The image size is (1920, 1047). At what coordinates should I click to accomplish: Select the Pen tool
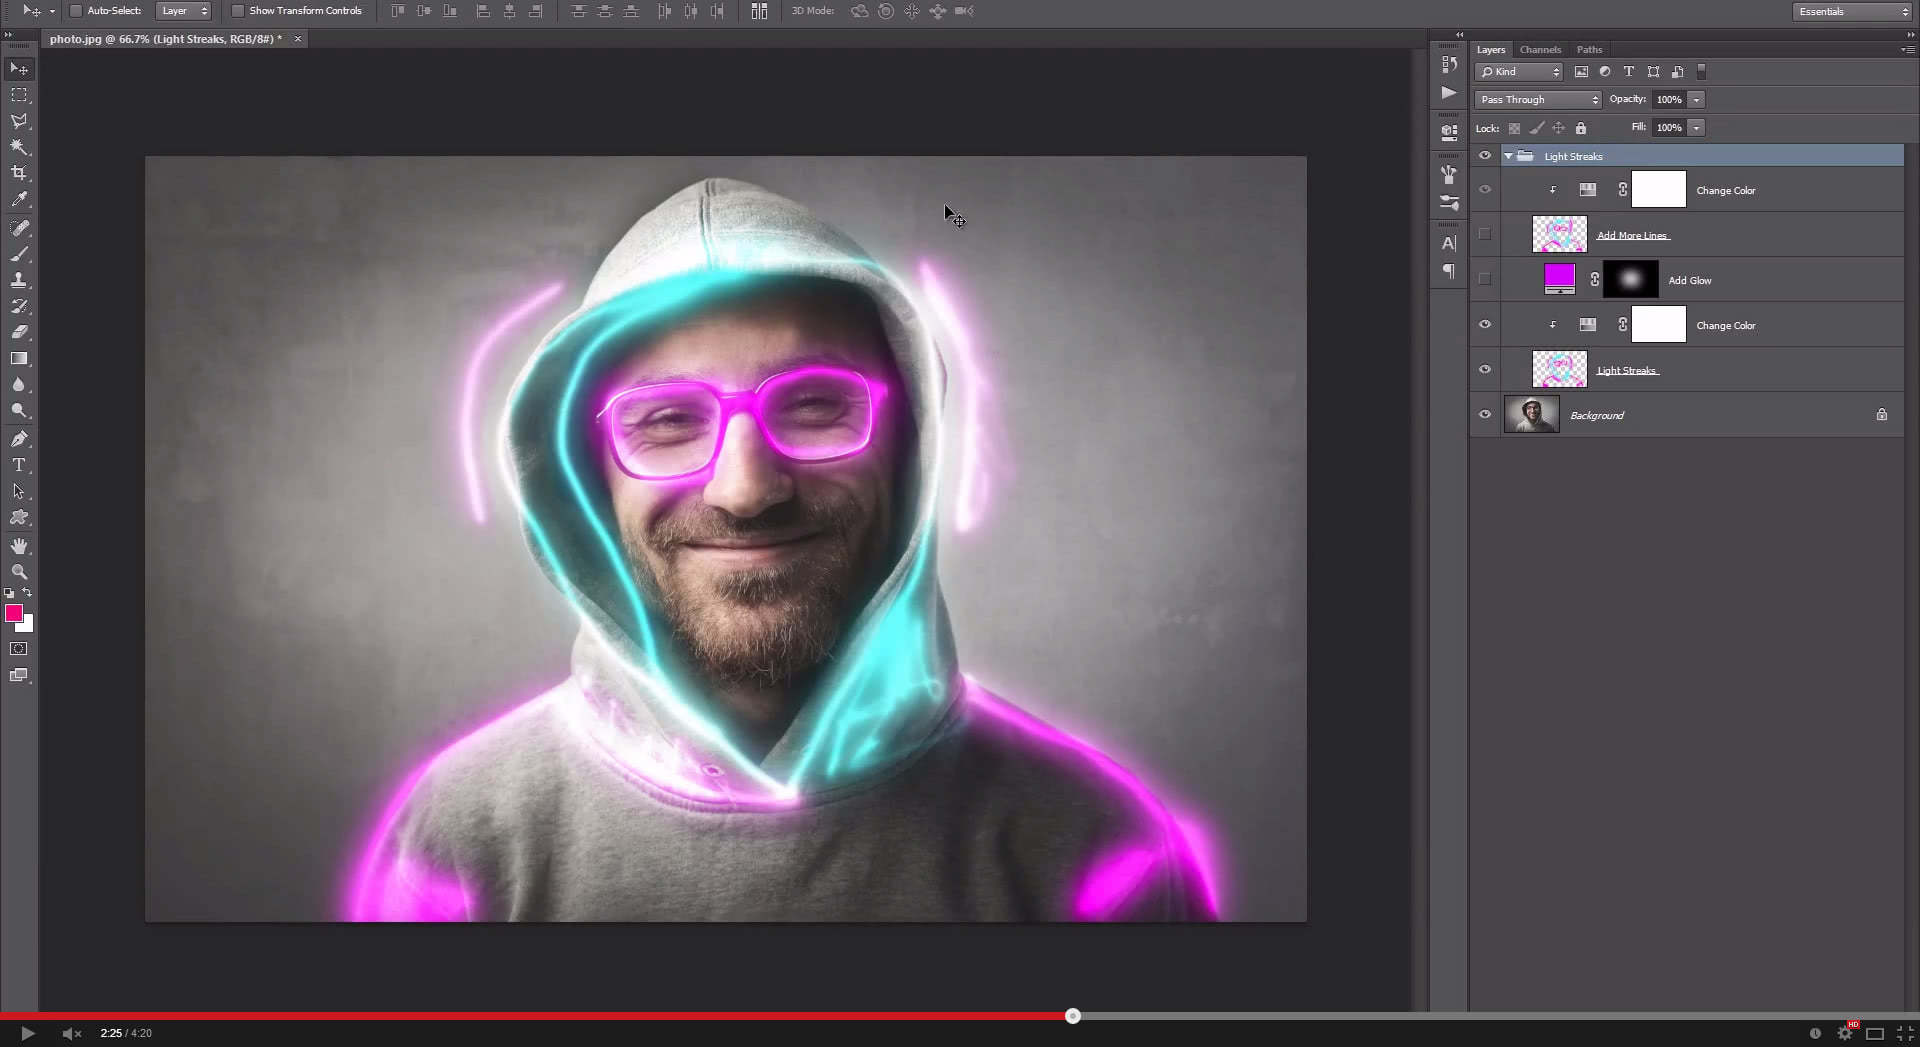point(20,438)
